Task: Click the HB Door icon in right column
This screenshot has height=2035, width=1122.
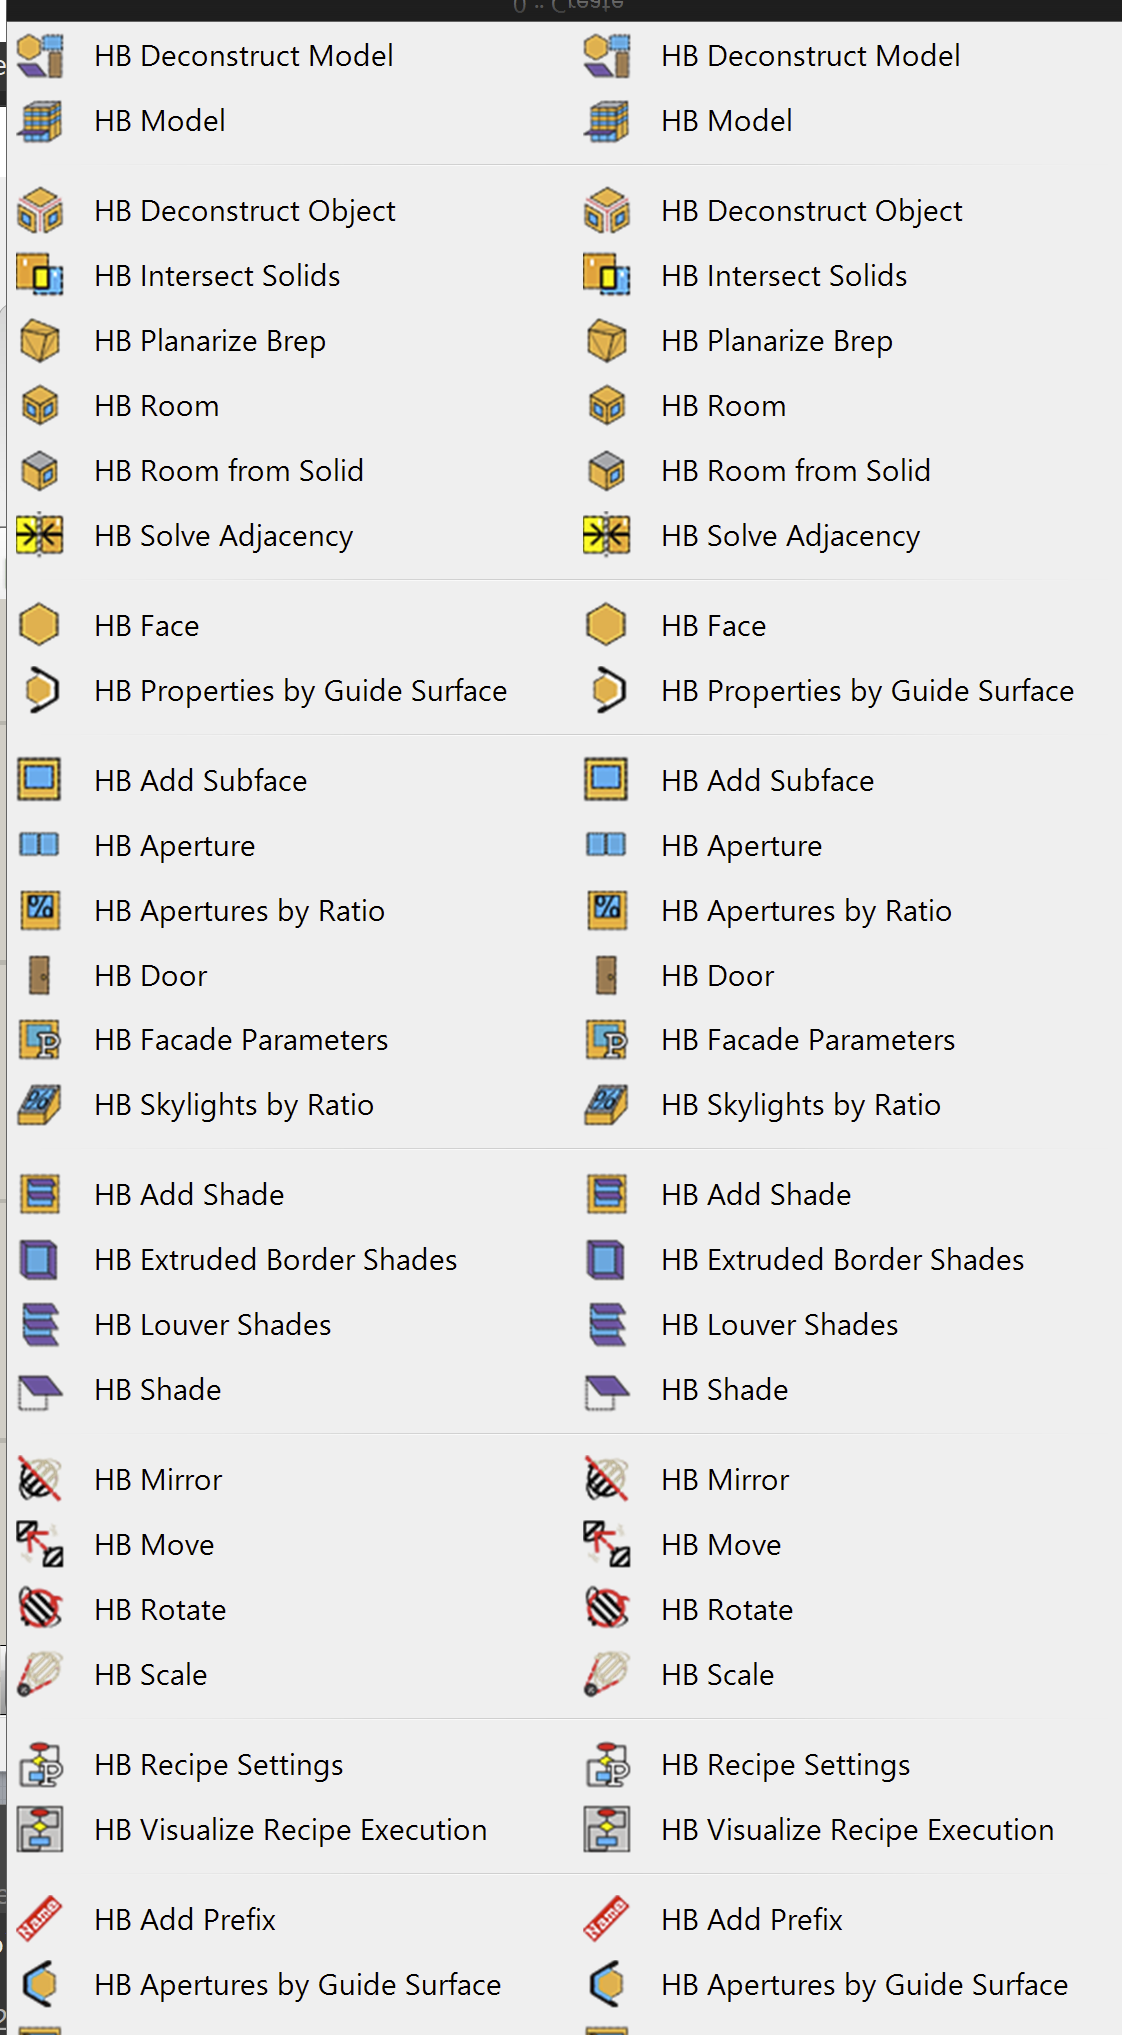Action: [x=607, y=975]
